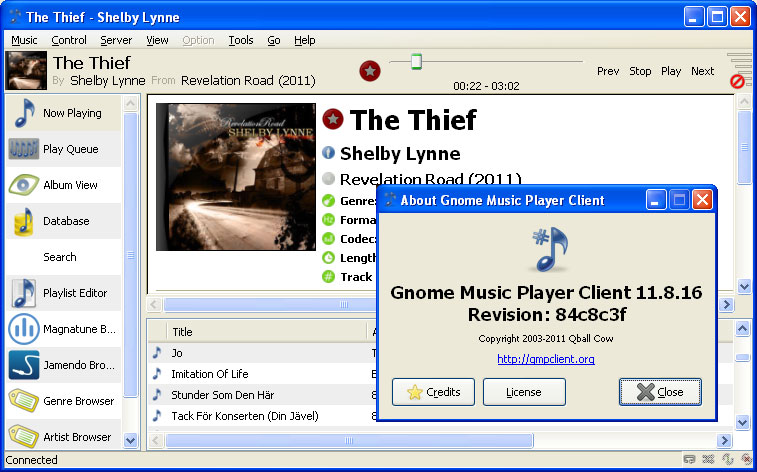
Task: Open the Database browser in sidebar
Action: 63,221
